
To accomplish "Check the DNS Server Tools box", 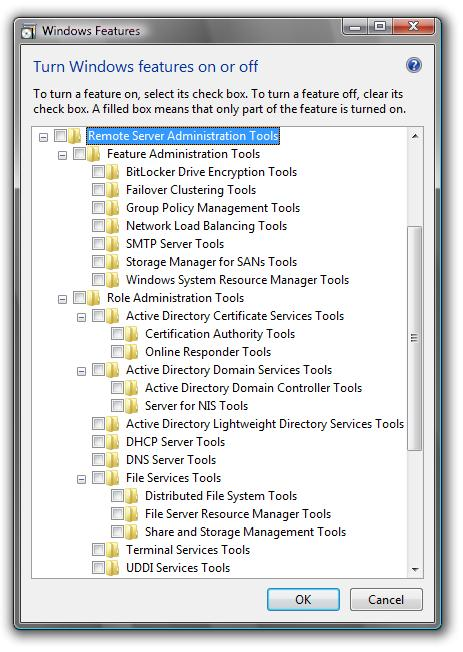I will point(98,459).
